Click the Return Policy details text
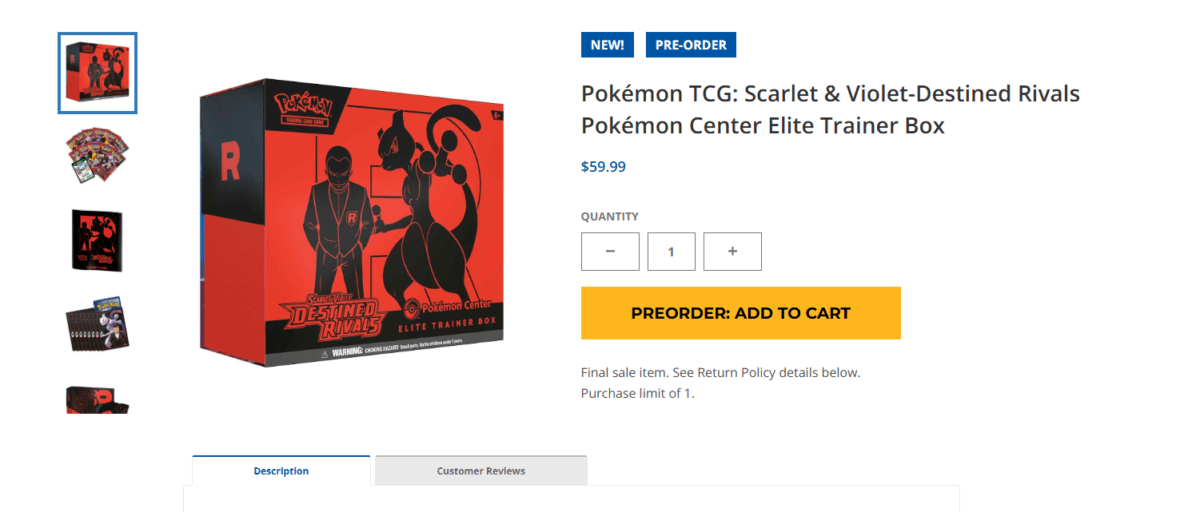 click(720, 373)
